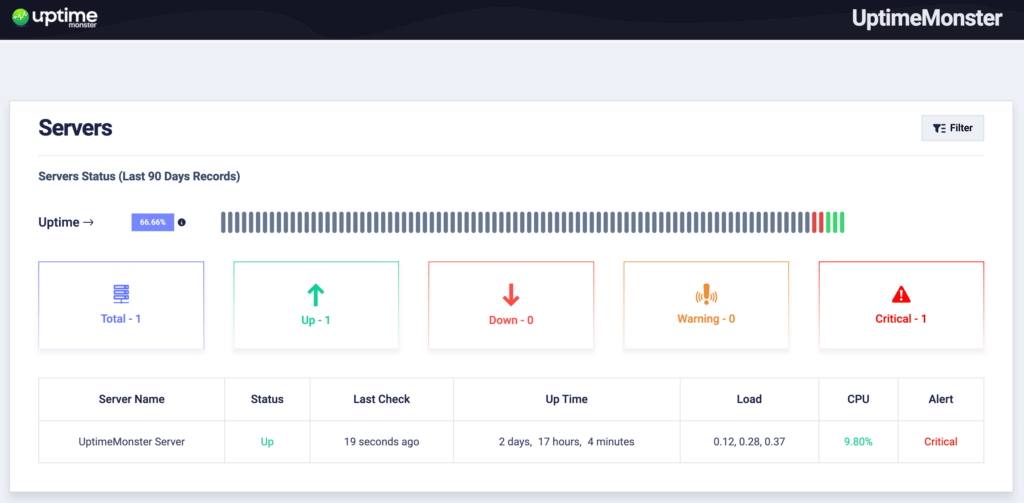Click the Load column header
1024x503 pixels.
[x=749, y=399]
